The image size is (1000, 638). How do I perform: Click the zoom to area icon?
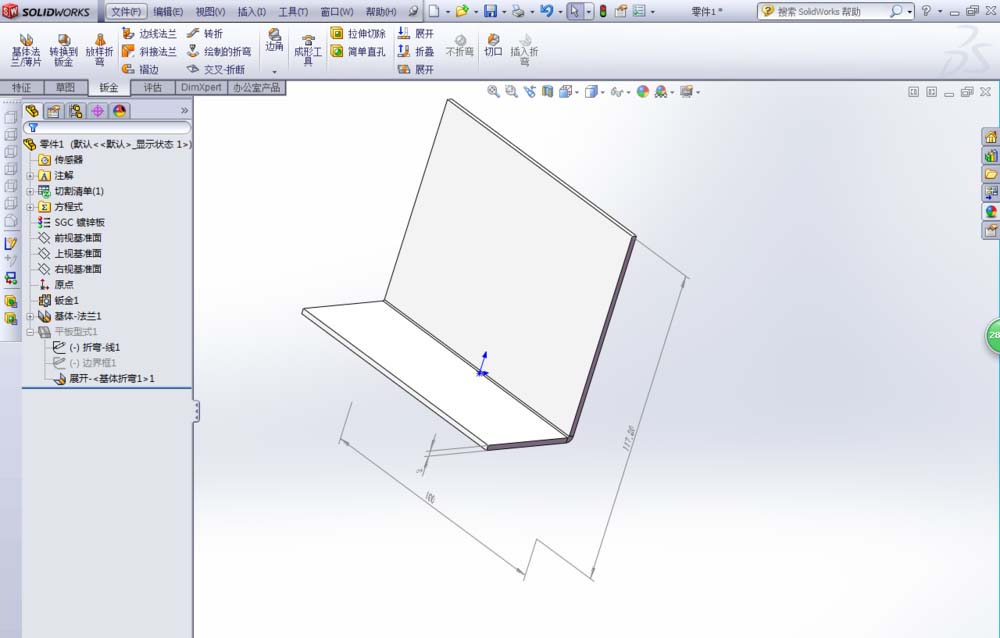click(511, 92)
